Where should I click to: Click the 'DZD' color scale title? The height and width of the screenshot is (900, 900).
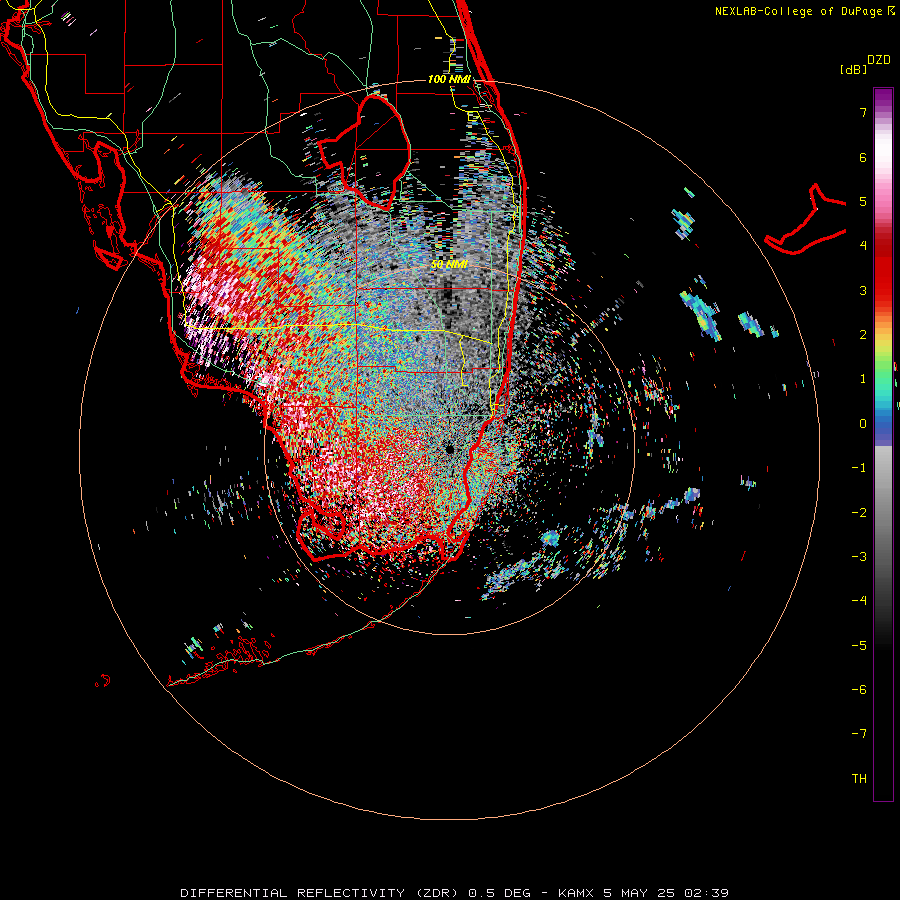879,60
